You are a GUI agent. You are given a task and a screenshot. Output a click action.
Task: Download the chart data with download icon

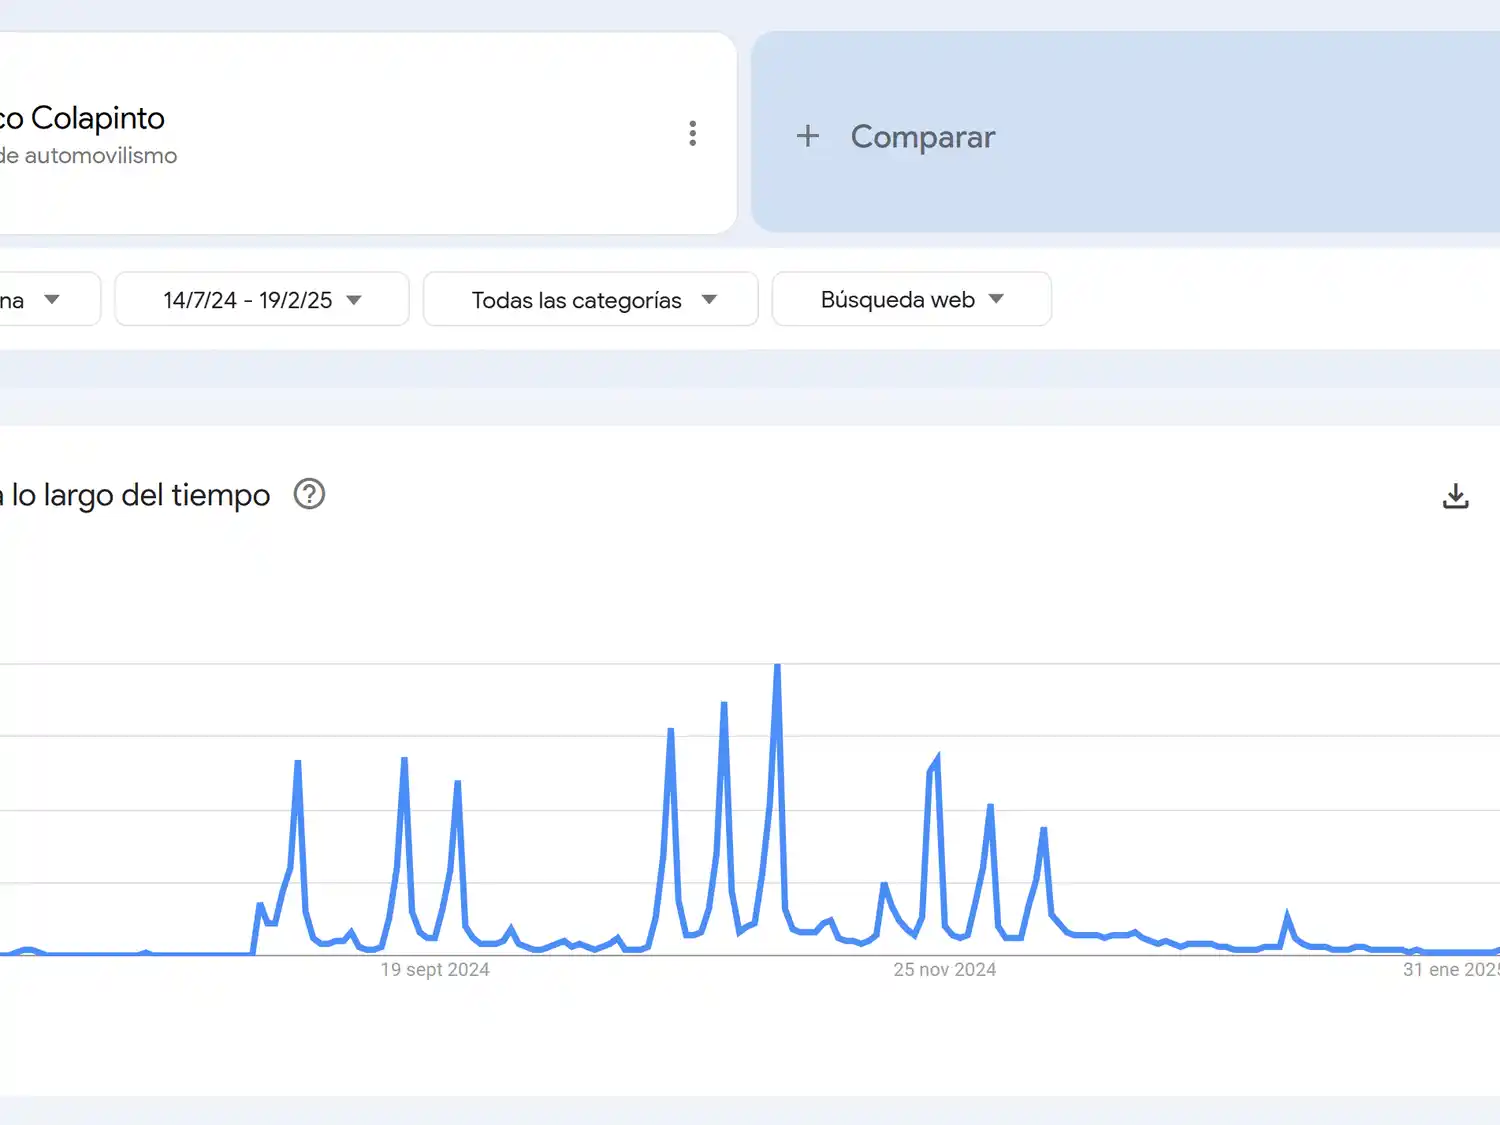tap(1455, 496)
